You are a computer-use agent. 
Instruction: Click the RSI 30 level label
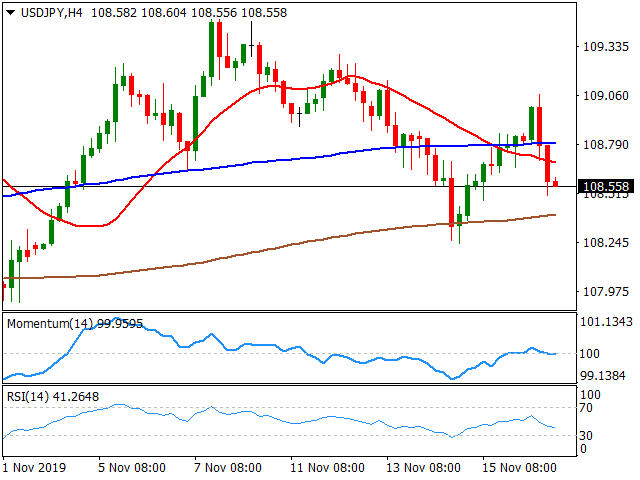(x=586, y=436)
